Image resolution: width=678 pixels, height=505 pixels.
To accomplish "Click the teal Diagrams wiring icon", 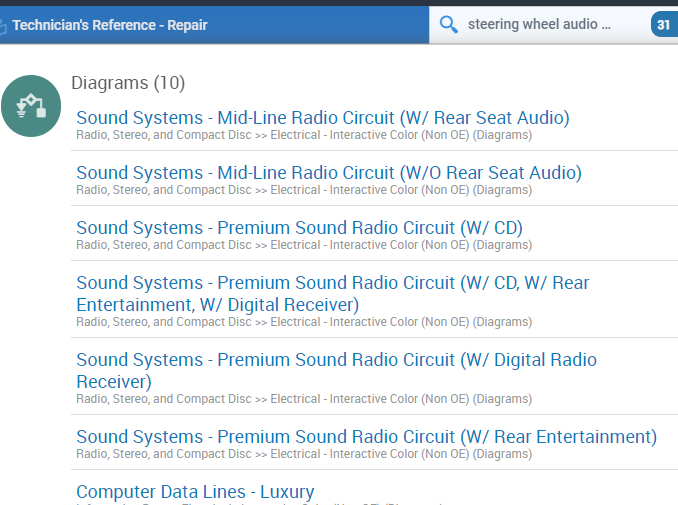I will (x=31, y=106).
